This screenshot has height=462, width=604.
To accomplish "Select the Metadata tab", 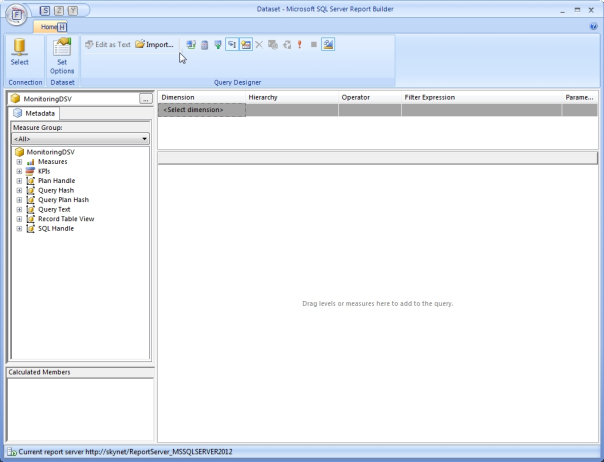I will point(34,113).
